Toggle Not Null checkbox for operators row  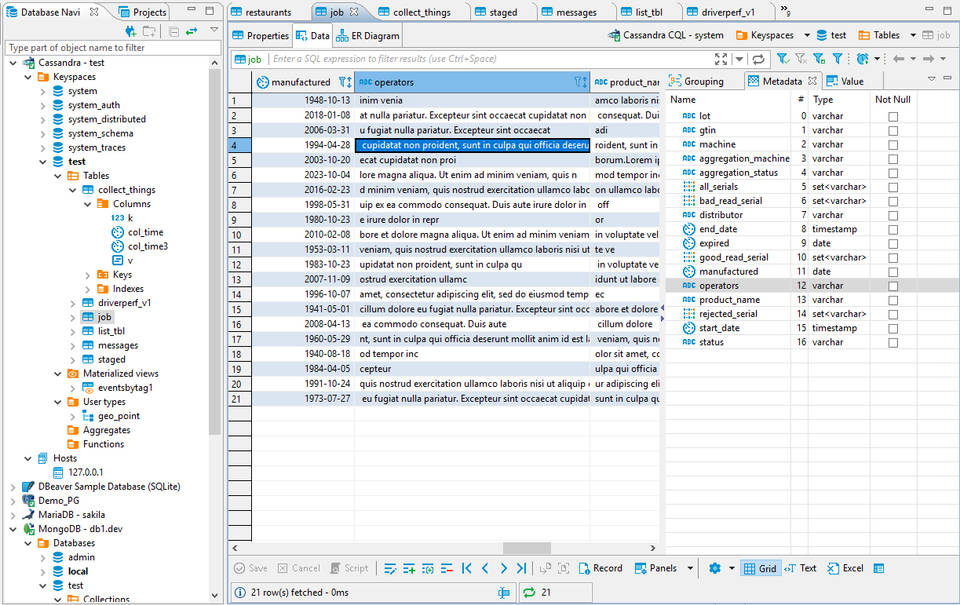(893, 286)
